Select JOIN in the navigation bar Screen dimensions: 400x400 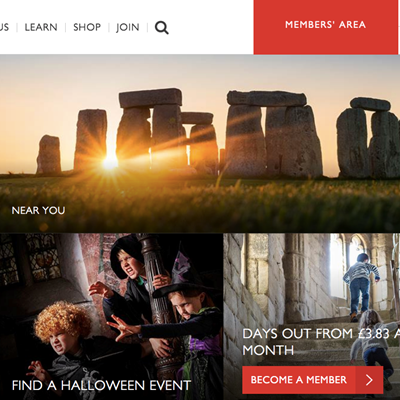point(128,27)
